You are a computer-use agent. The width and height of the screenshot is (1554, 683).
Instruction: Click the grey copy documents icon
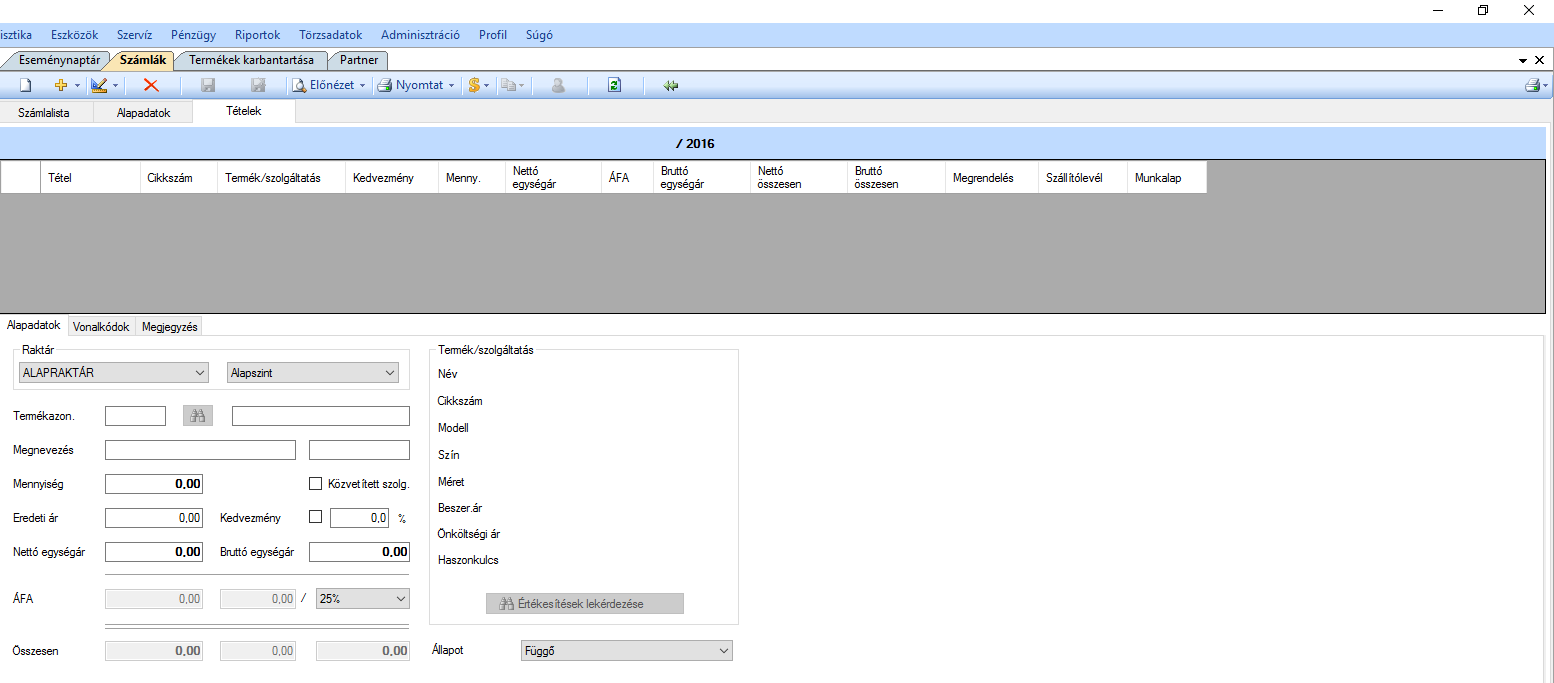[x=508, y=86]
